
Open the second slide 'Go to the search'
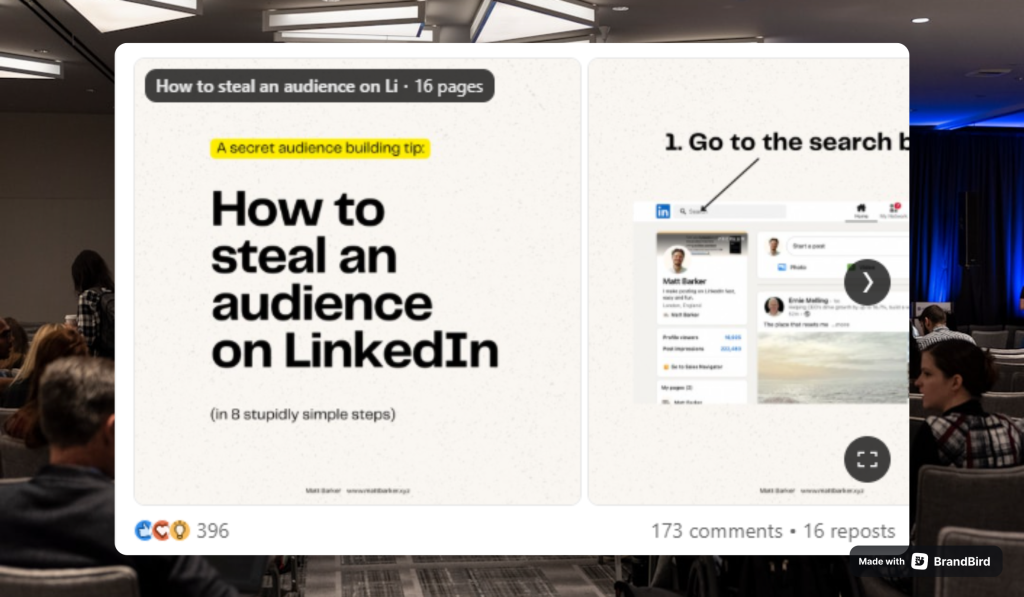pyautogui.click(x=748, y=282)
